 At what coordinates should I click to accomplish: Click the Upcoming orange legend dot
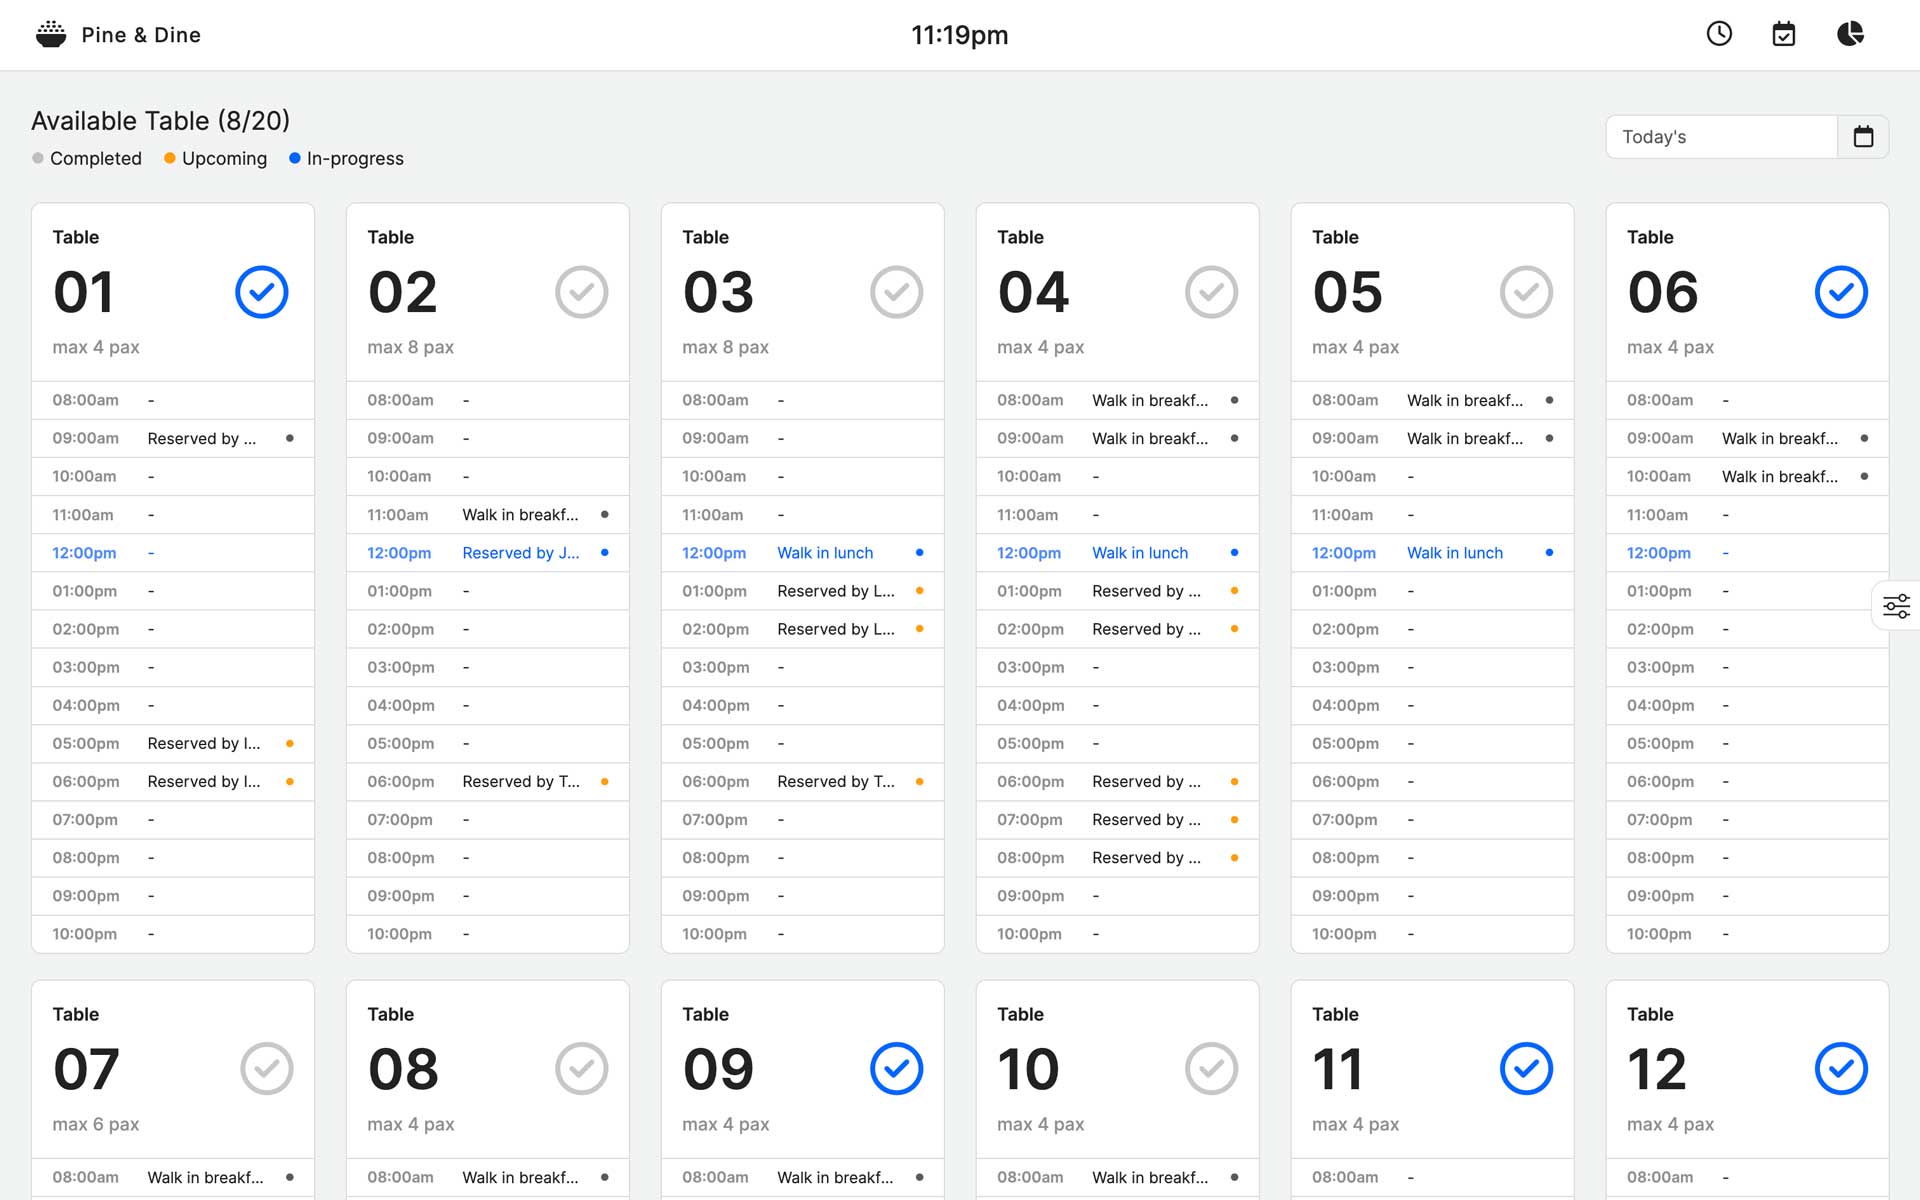pyautogui.click(x=170, y=158)
